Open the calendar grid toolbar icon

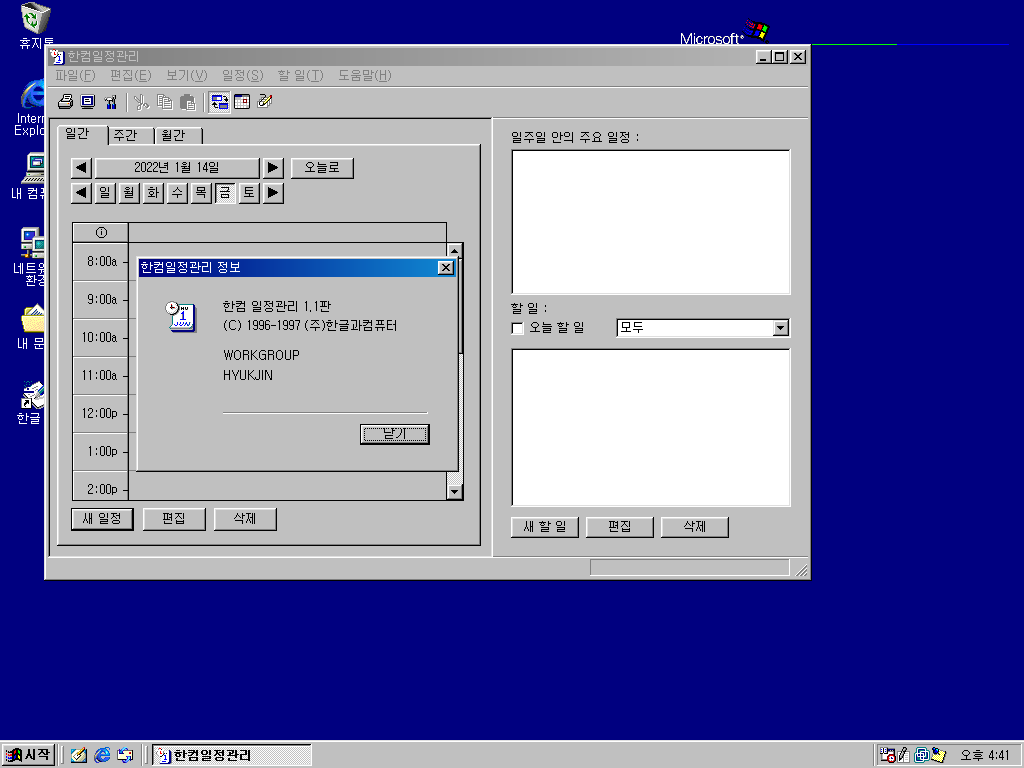pos(242,102)
